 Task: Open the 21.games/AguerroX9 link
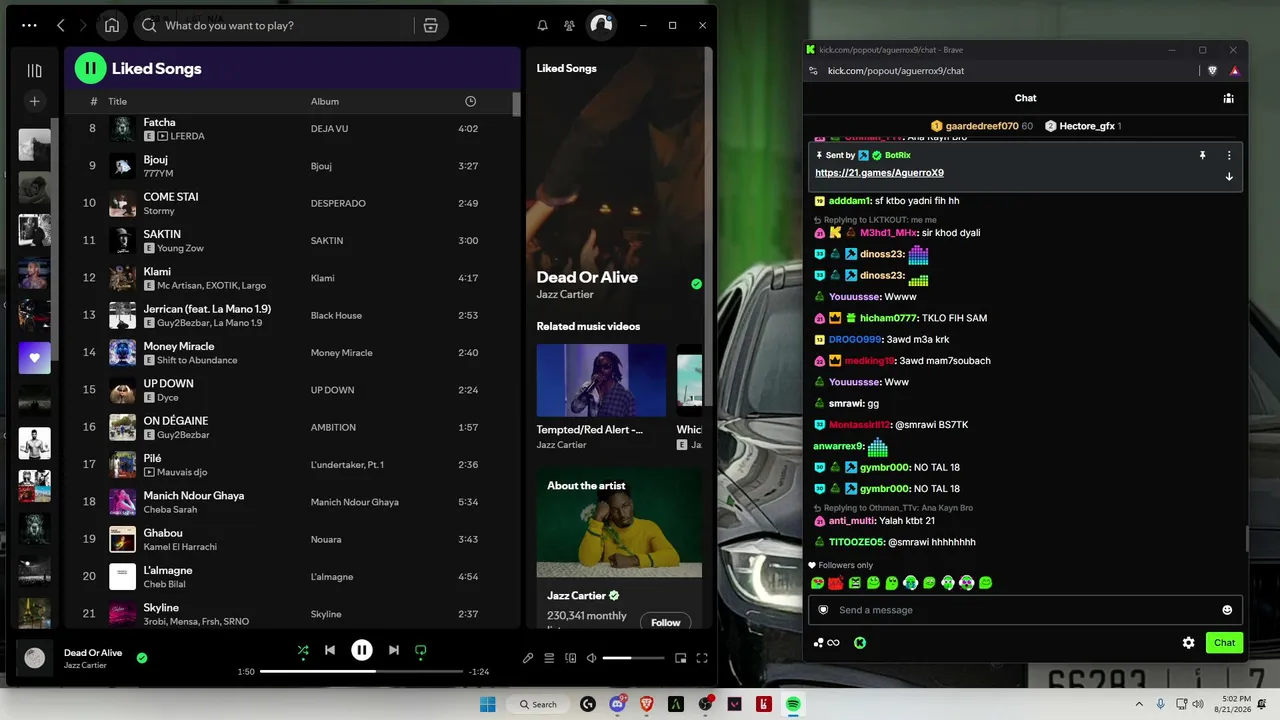click(880, 173)
